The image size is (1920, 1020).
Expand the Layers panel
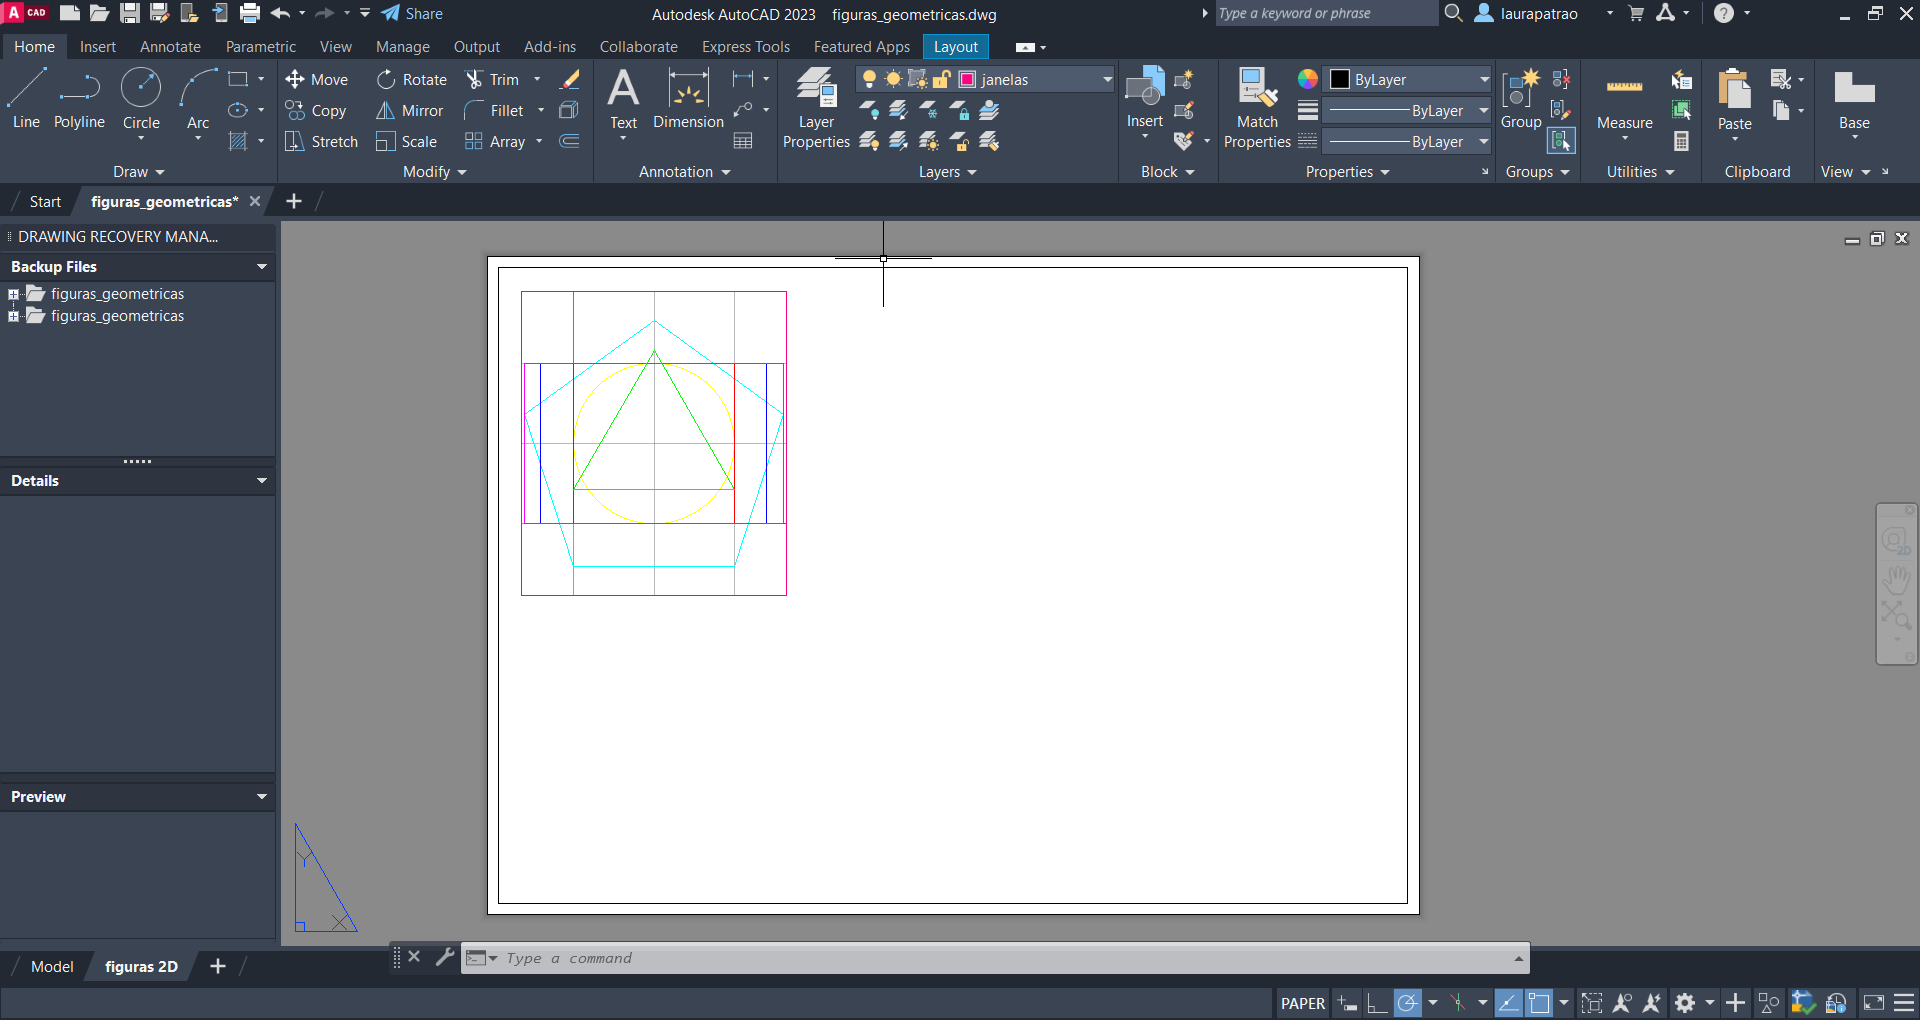pyautogui.click(x=947, y=172)
